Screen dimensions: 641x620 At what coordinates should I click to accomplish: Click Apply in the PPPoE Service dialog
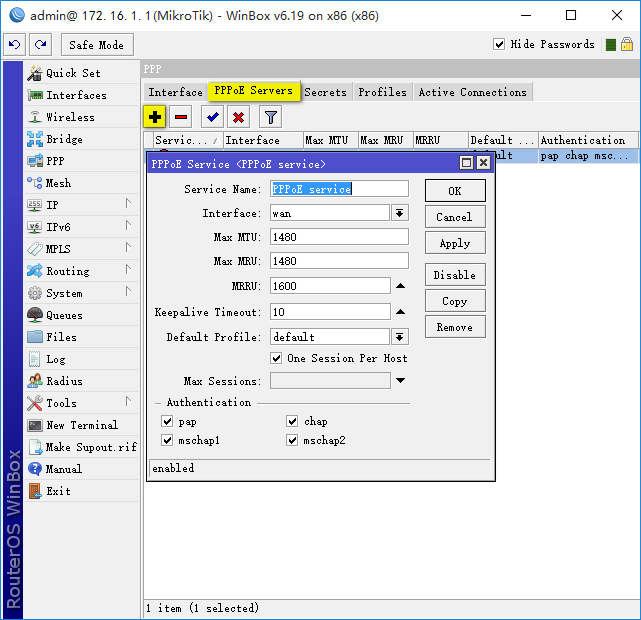pyautogui.click(x=455, y=243)
